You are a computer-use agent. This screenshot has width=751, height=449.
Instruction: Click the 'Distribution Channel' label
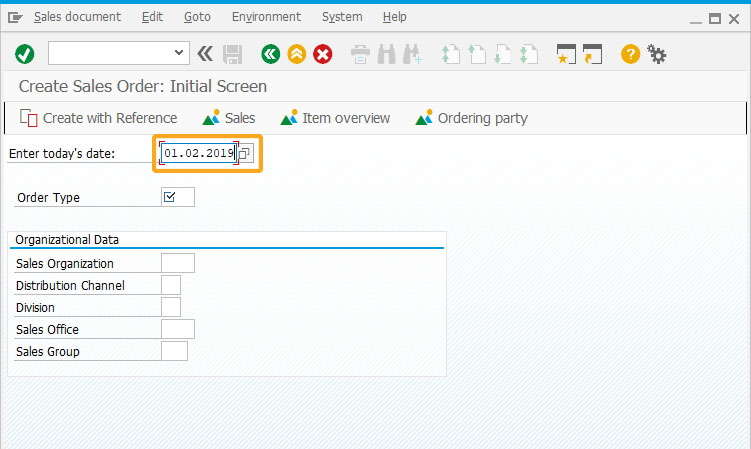tap(70, 286)
